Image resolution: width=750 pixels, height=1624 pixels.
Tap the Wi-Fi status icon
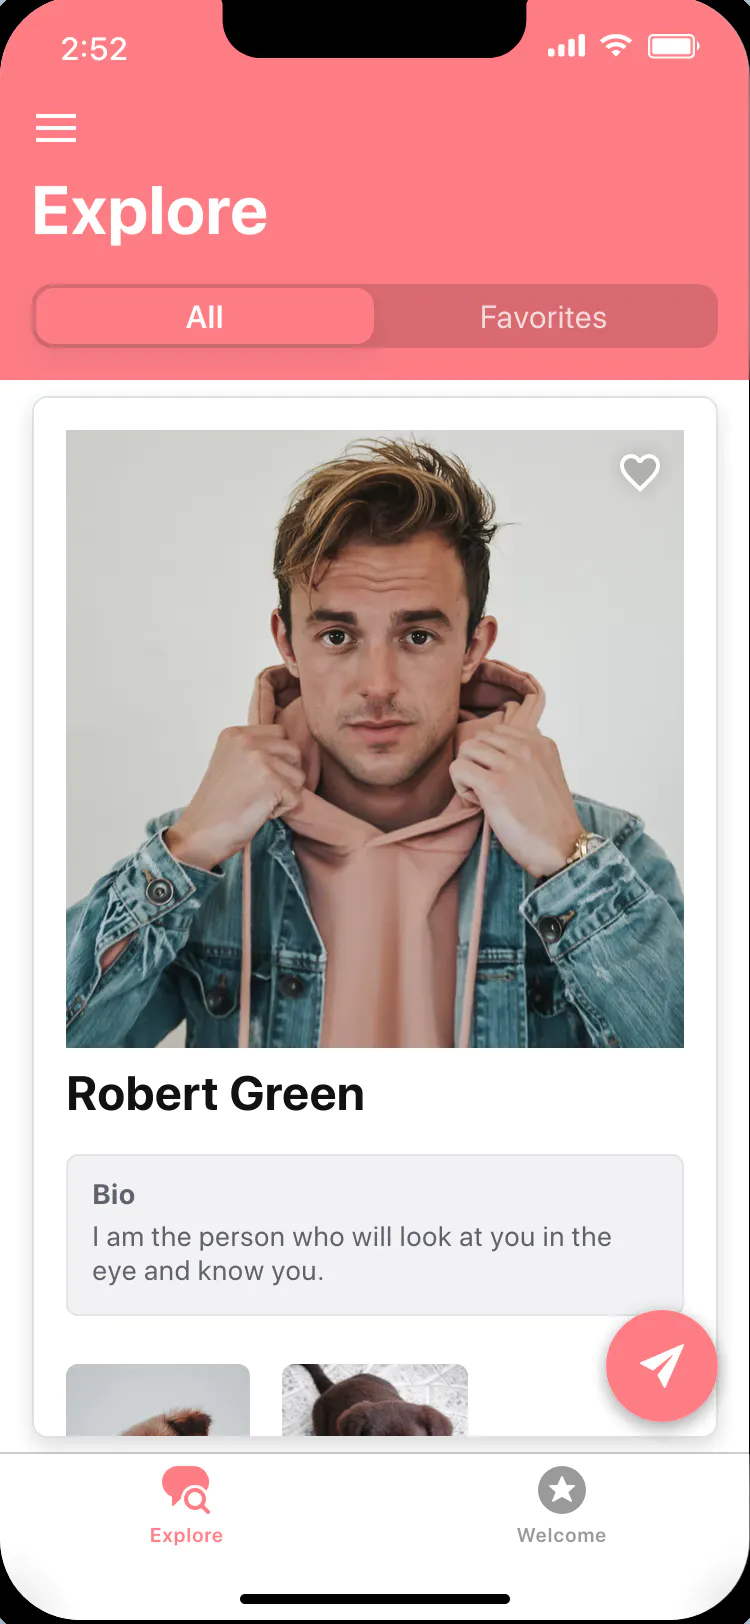[616, 45]
